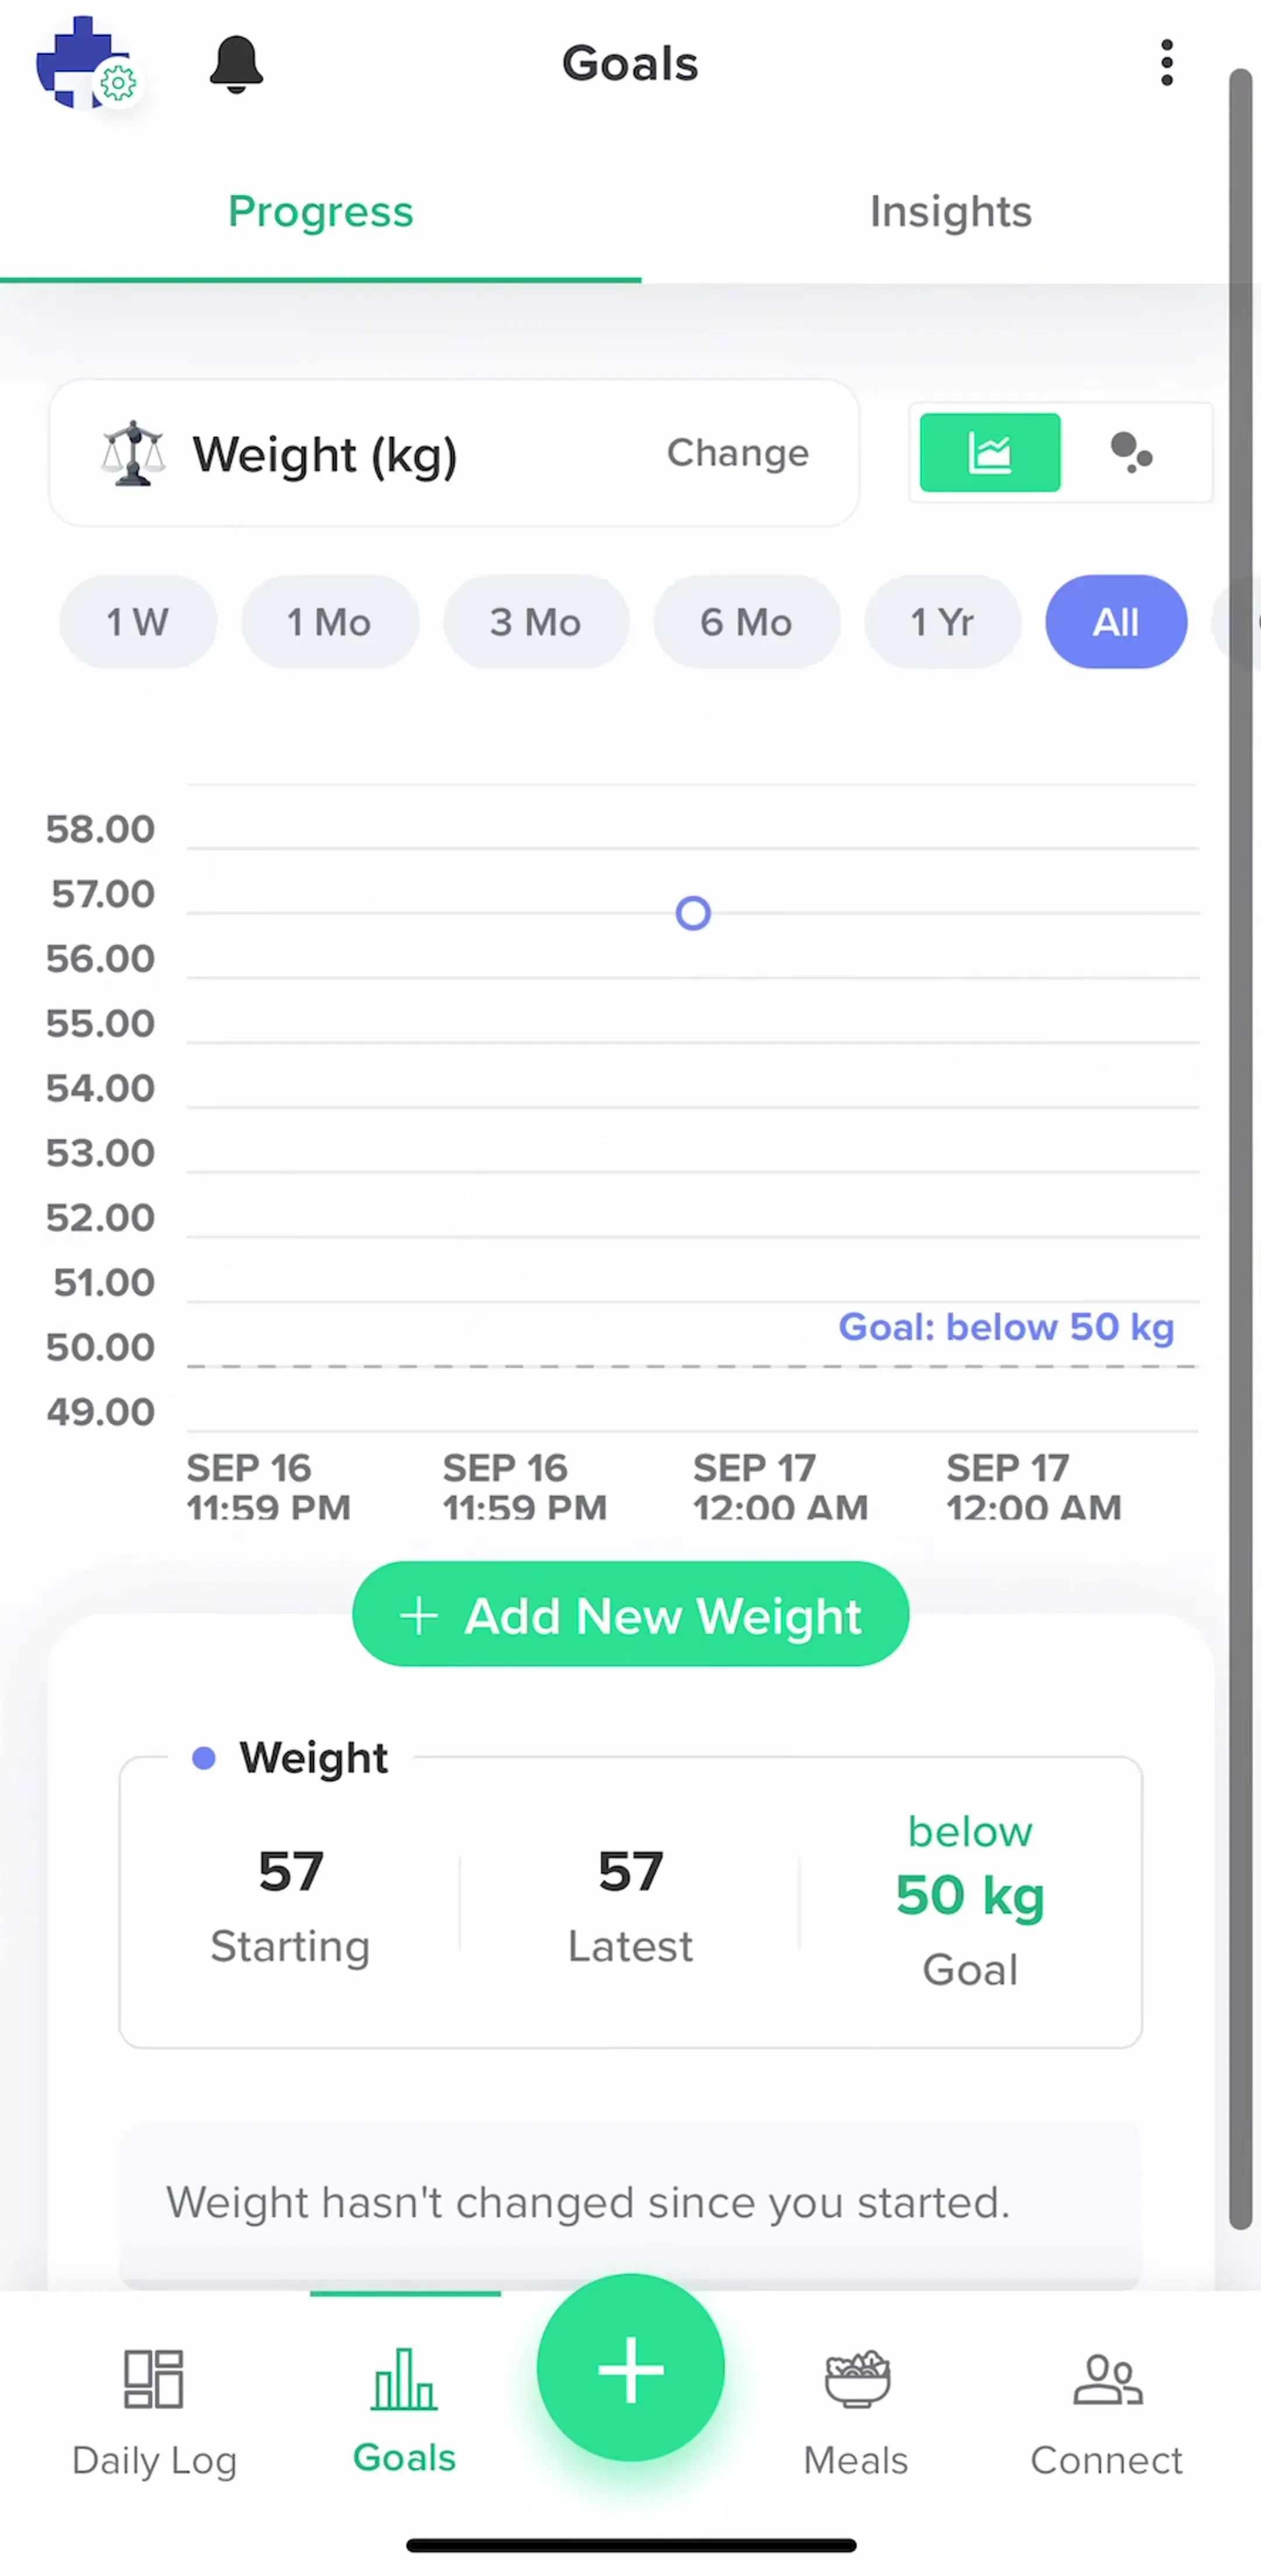Select the Goals bottom tab
Viewport: 1261px width, 2576px height.
pos(404,2411)
